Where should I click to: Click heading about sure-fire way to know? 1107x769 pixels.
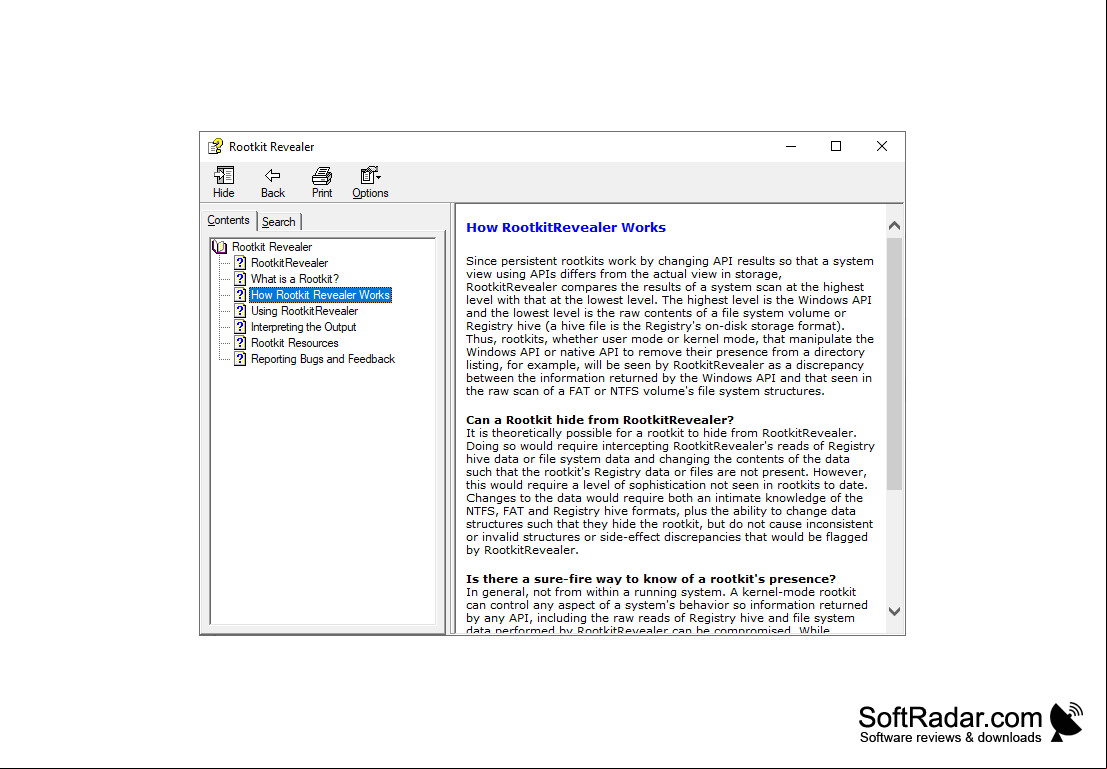click(651, 579)
